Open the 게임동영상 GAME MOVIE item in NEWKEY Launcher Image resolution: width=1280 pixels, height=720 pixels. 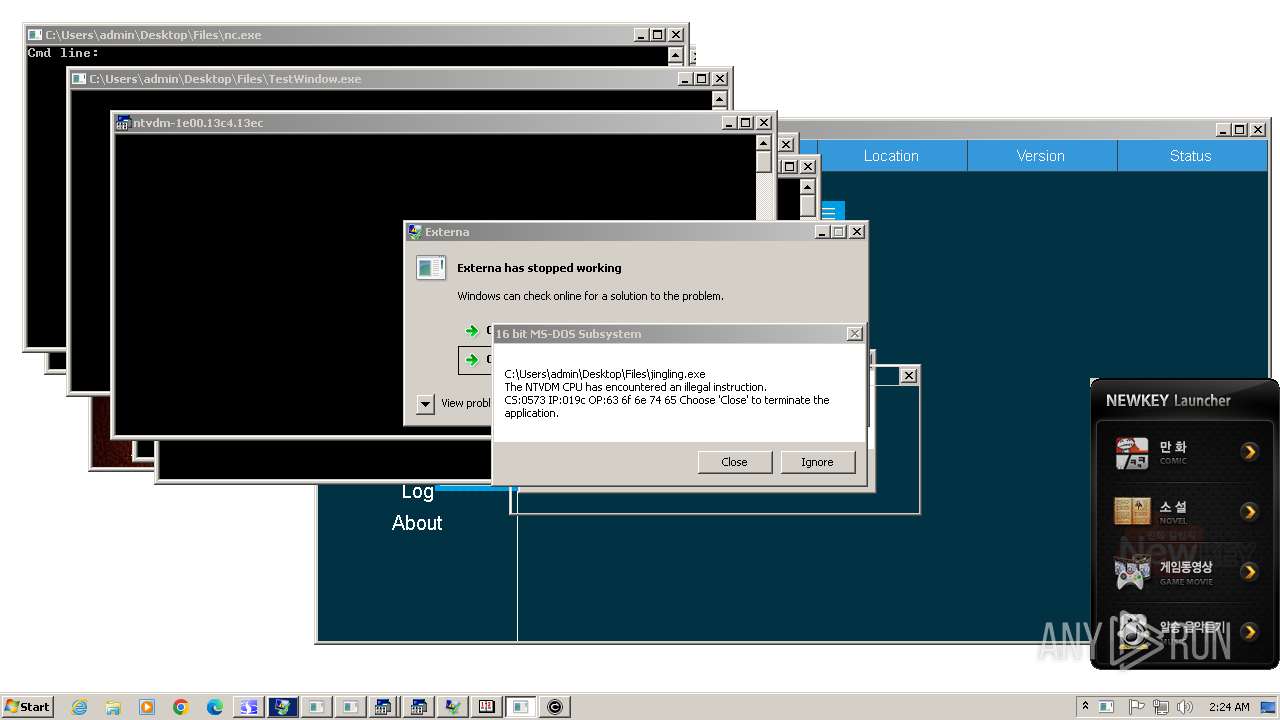[1185, 572]
